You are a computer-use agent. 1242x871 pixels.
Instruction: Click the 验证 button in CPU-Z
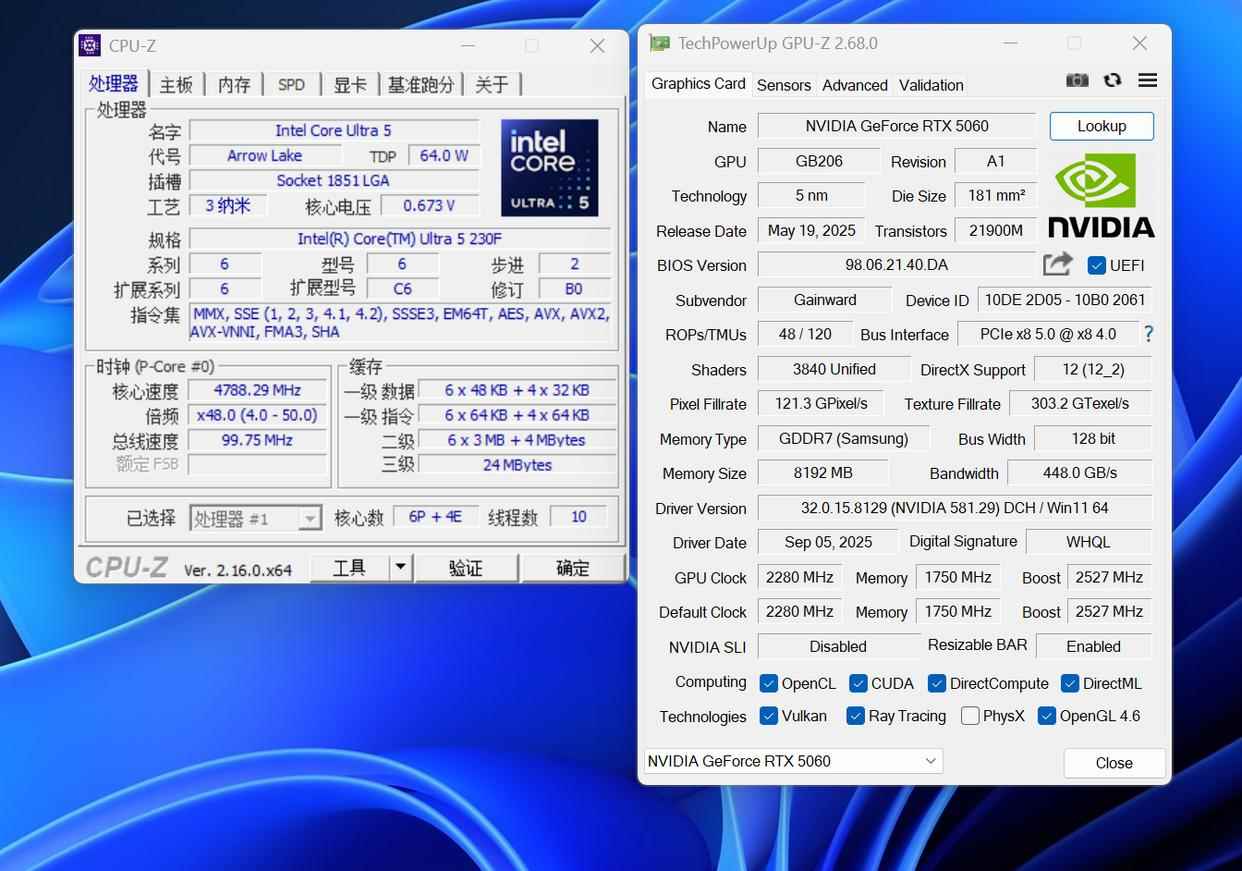[465, 568]
